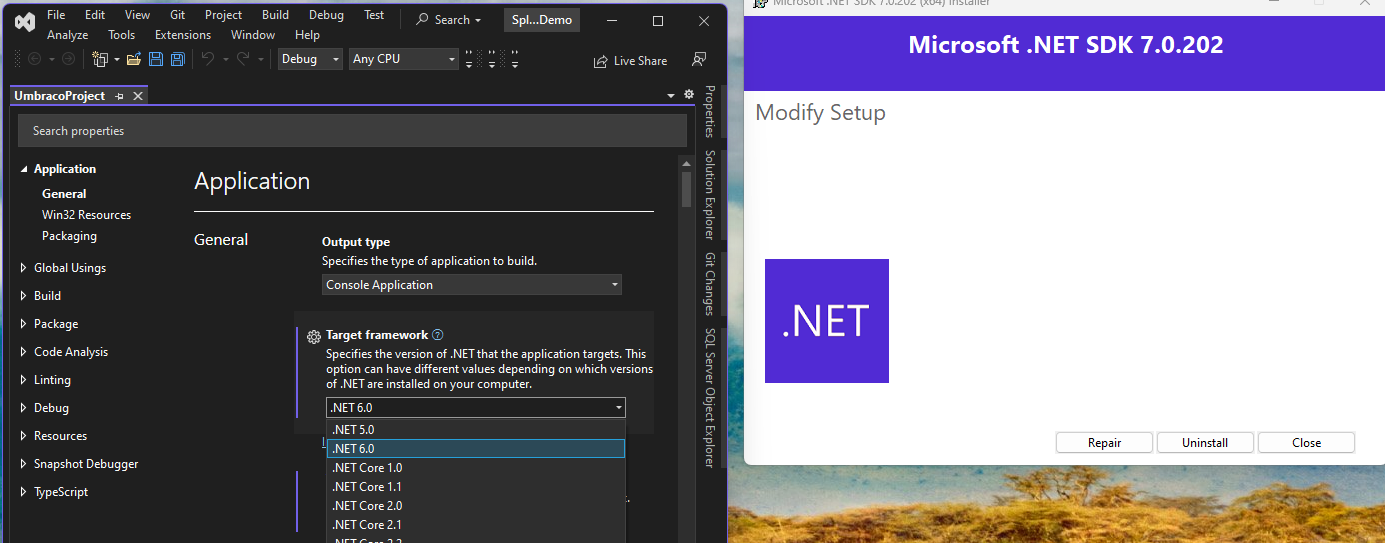Click the New Project toolbar icon
The height and width of the screenshot is (543, 1385).
pyautogui.click(x=99, y=59)
